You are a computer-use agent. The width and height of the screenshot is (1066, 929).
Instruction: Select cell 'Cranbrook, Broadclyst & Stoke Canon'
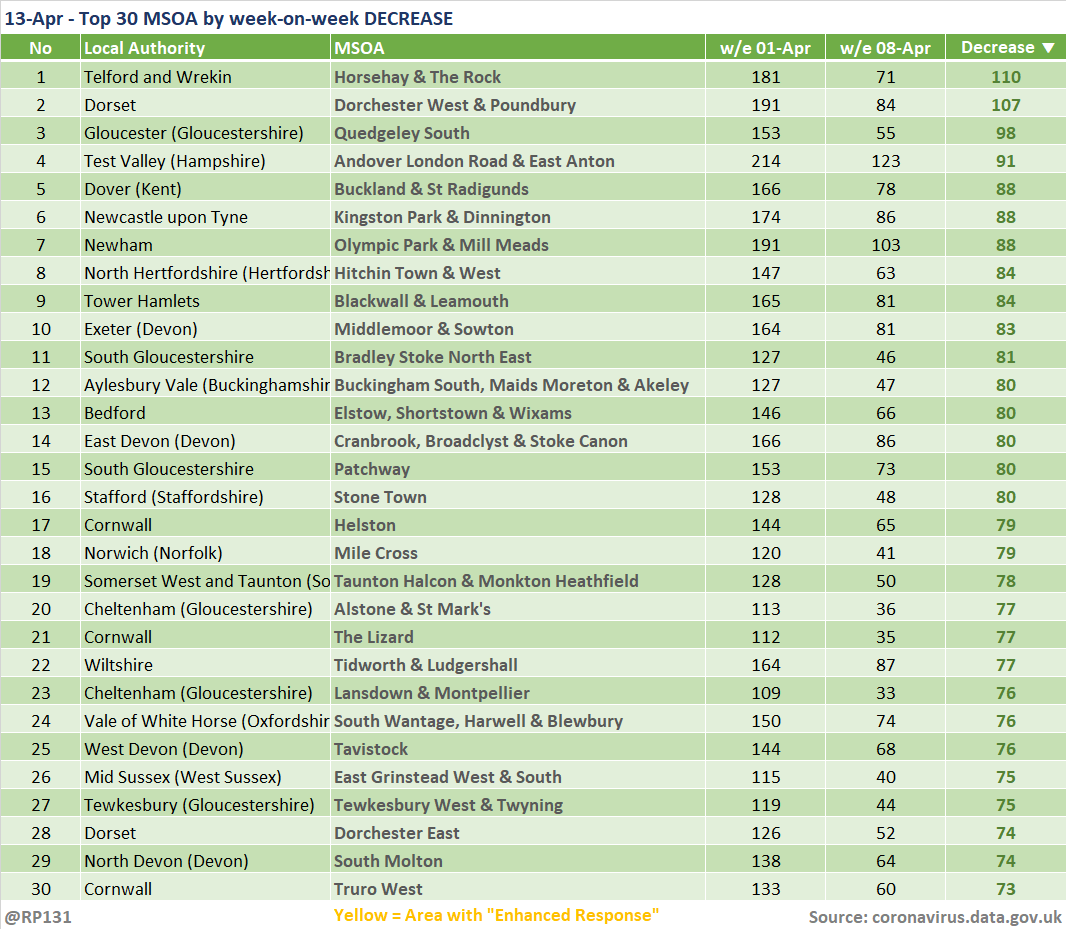(517, 441)
